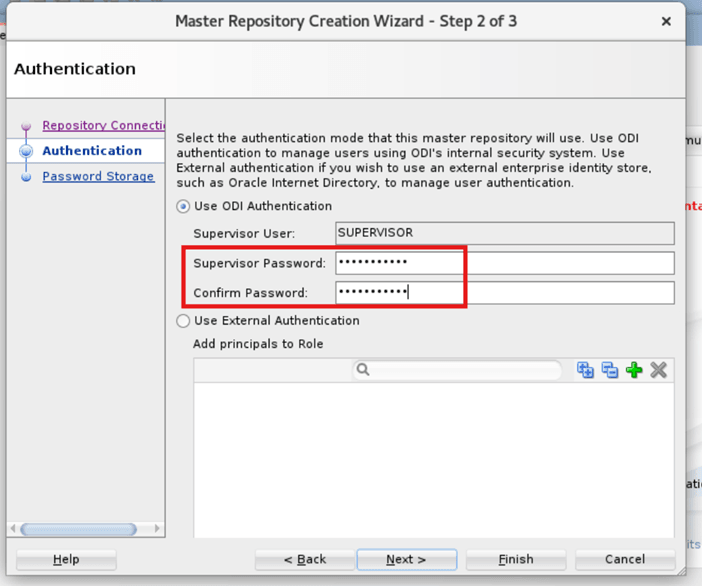This screenshot has height=586, width=702.
Task: Focus the Confirm Password field
Action: 505,293
